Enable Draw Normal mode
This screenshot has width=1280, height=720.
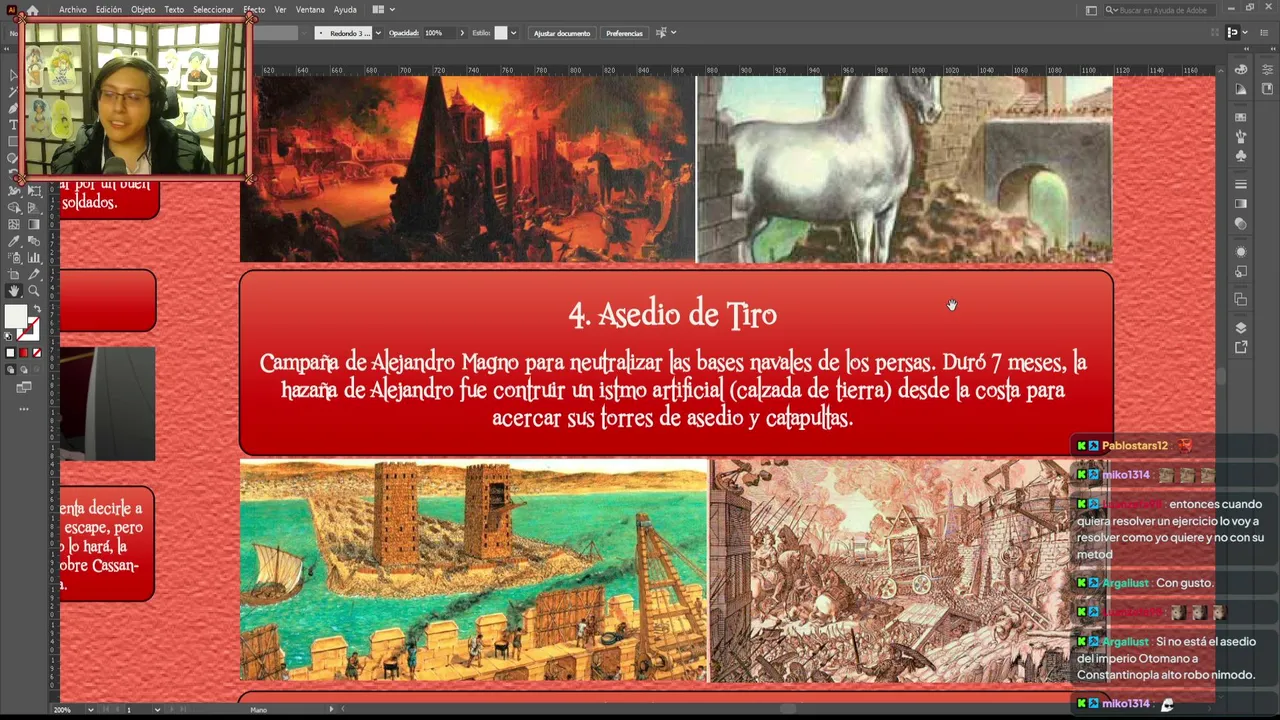click(11, 370)
